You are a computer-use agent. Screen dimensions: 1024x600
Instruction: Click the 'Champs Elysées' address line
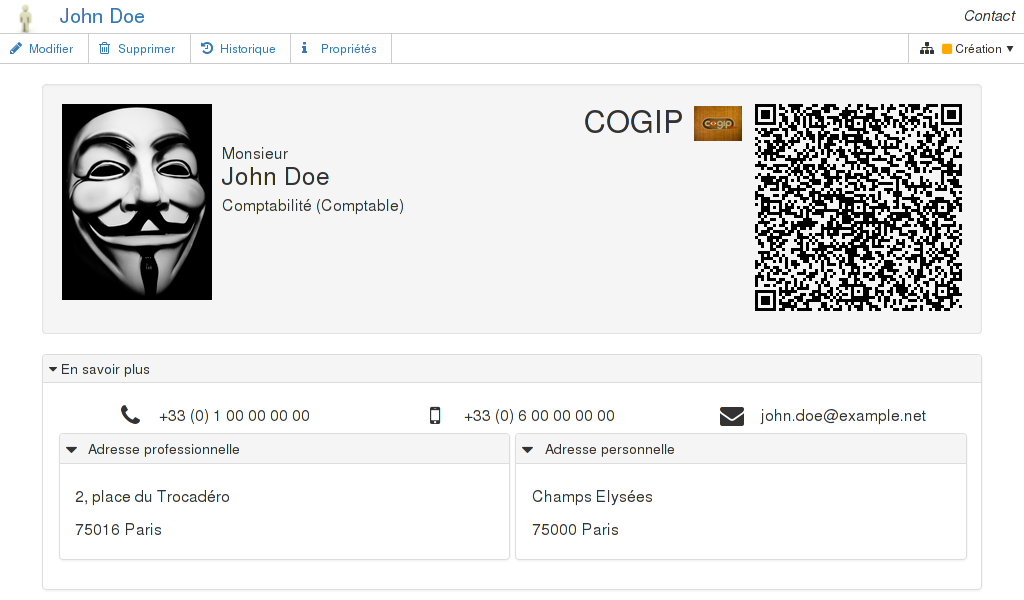pos(592,497)
